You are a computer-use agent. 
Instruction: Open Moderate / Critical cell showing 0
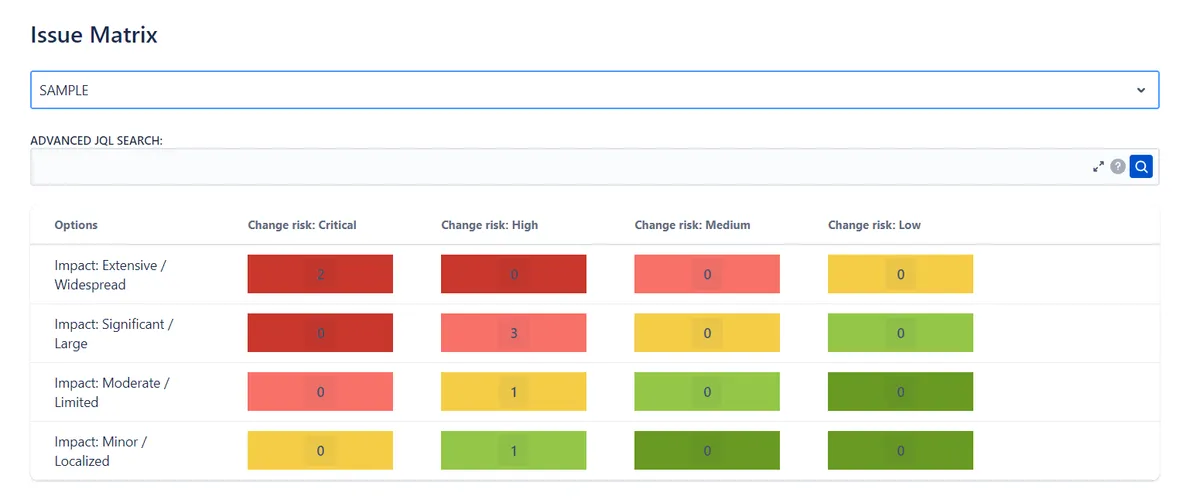click(x=320, y=392)
